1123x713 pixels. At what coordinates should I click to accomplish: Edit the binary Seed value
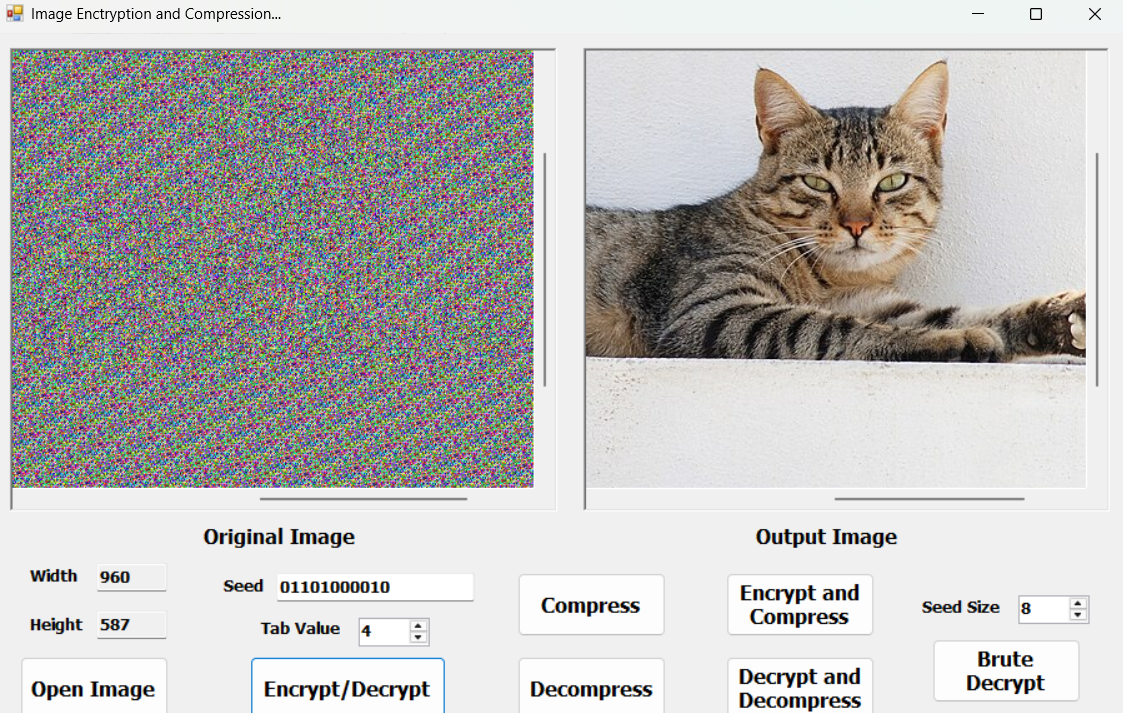374,587
